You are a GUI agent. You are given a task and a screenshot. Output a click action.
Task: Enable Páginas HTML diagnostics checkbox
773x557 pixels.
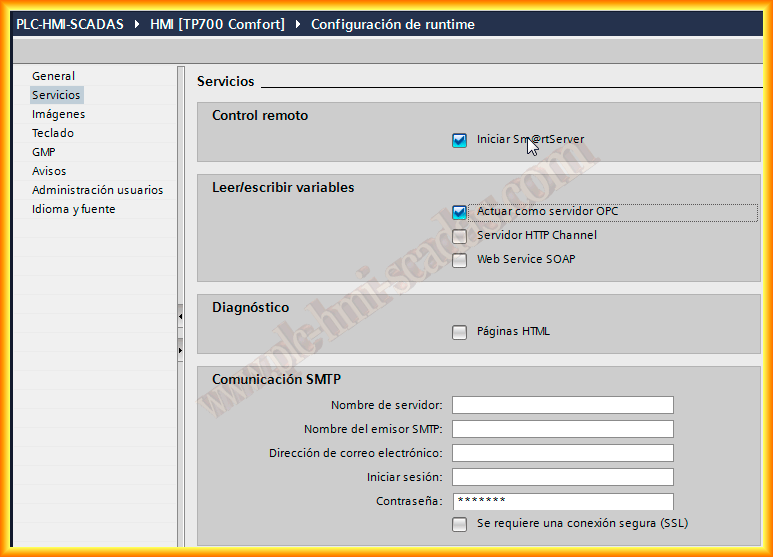coord(459,332)
